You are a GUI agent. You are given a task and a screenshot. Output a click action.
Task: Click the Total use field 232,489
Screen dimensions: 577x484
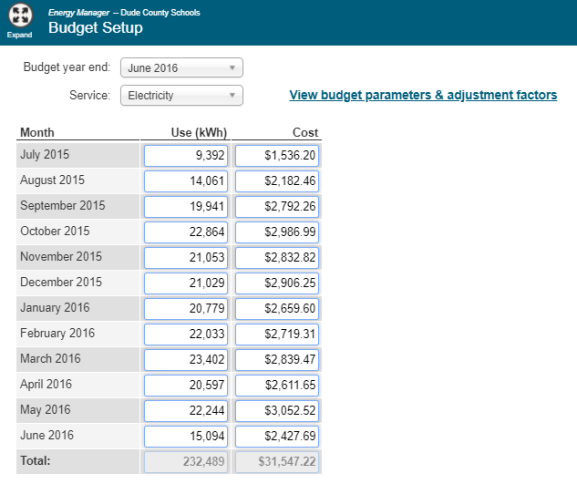[x=186, y=462]
